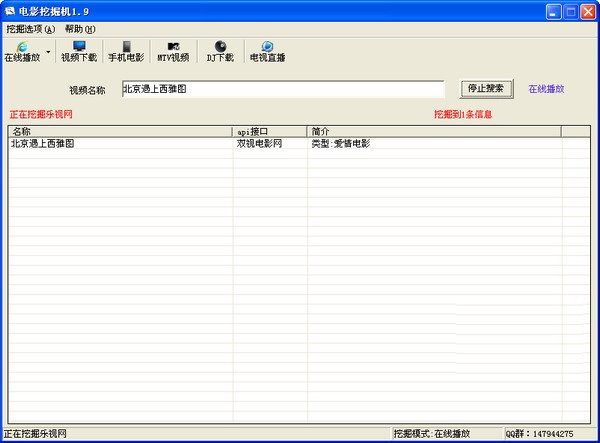This screenshot has width=600, height=443.
Task: Maximize the 电影挖掘机 window
Action: point(571,12)
